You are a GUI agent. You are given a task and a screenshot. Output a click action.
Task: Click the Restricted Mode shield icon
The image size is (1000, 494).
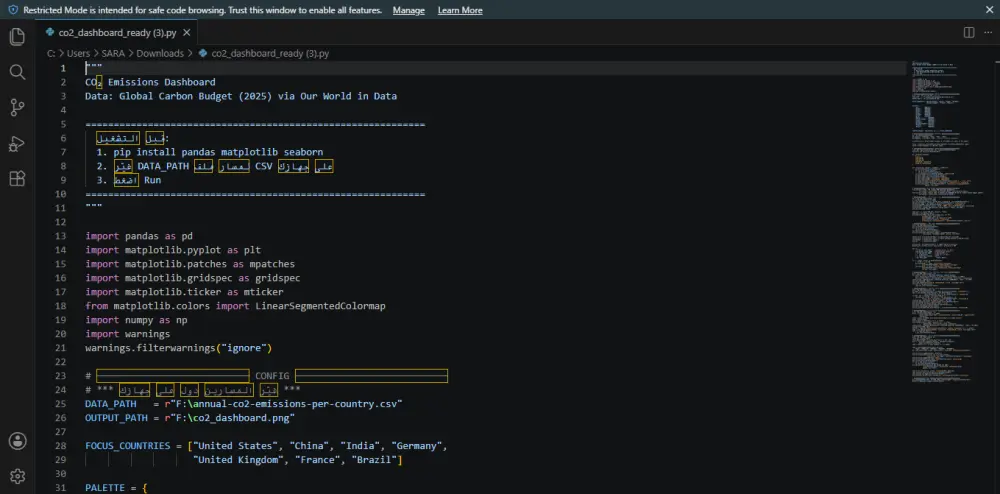[x=12, y=10]
